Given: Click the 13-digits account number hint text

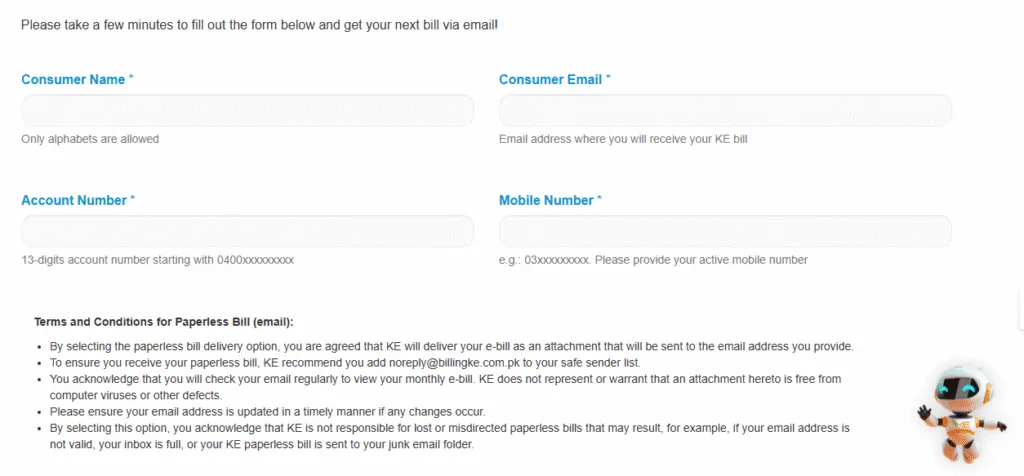Looking at the screenshot, I should 157,260.
